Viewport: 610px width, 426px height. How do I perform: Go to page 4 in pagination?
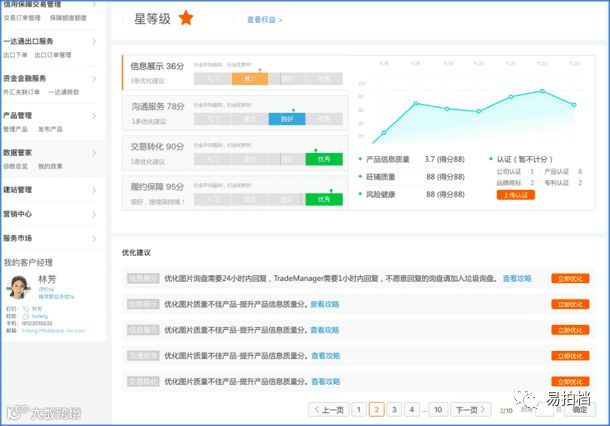tap(412, 410)
